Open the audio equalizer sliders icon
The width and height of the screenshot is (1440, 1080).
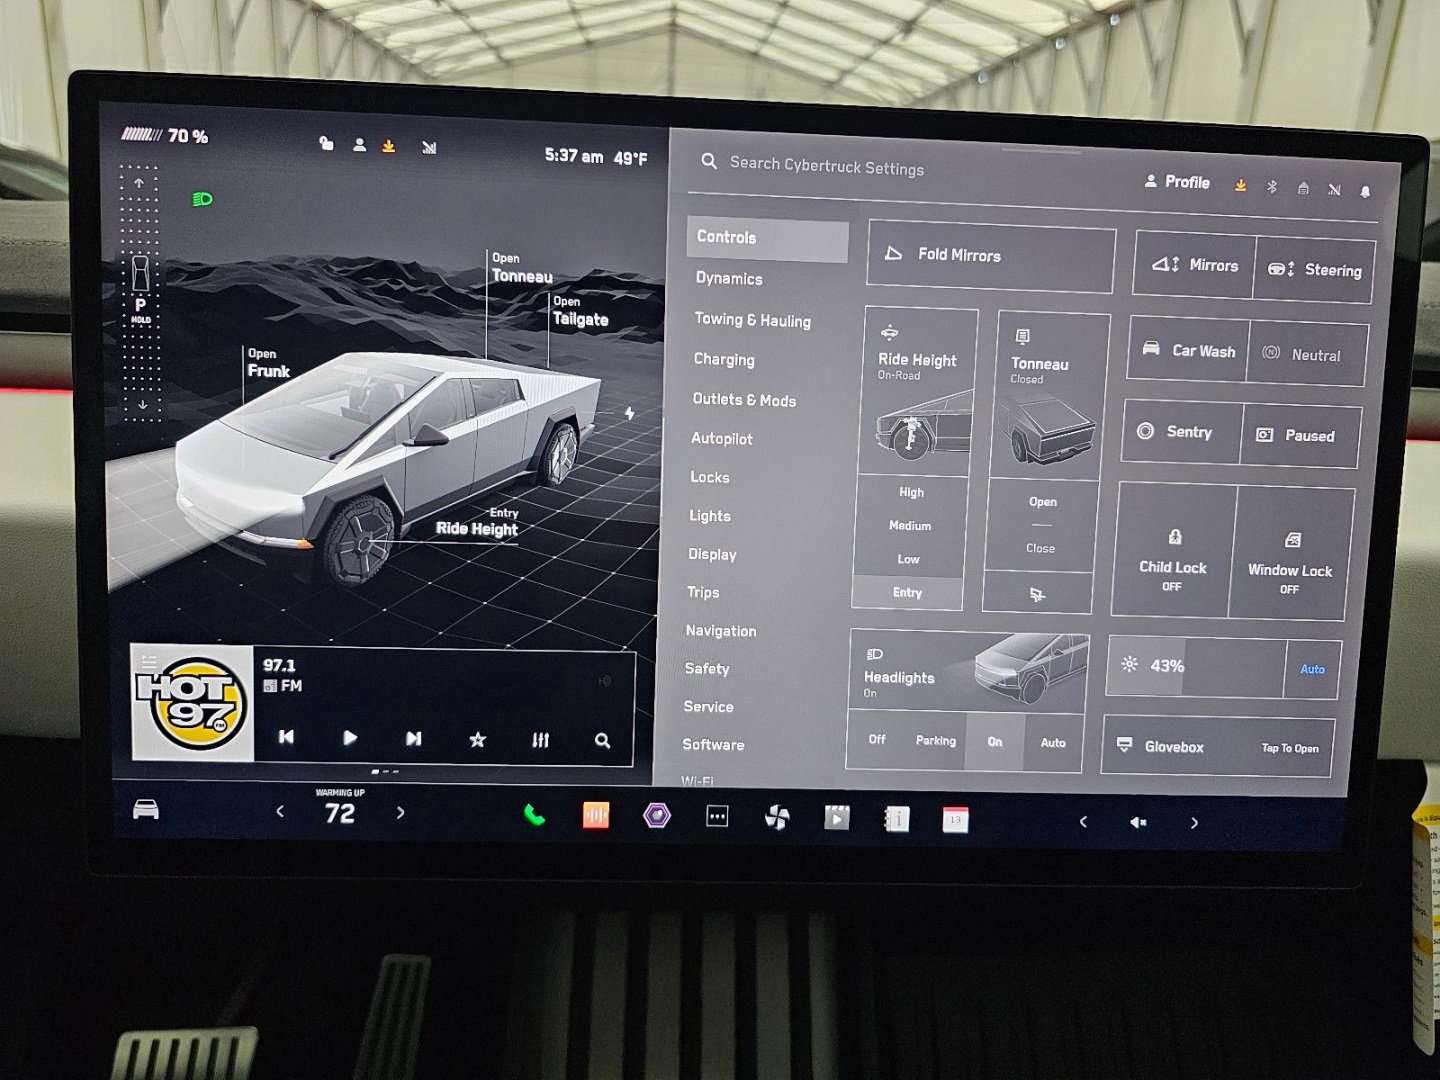(x=541, y=740)
